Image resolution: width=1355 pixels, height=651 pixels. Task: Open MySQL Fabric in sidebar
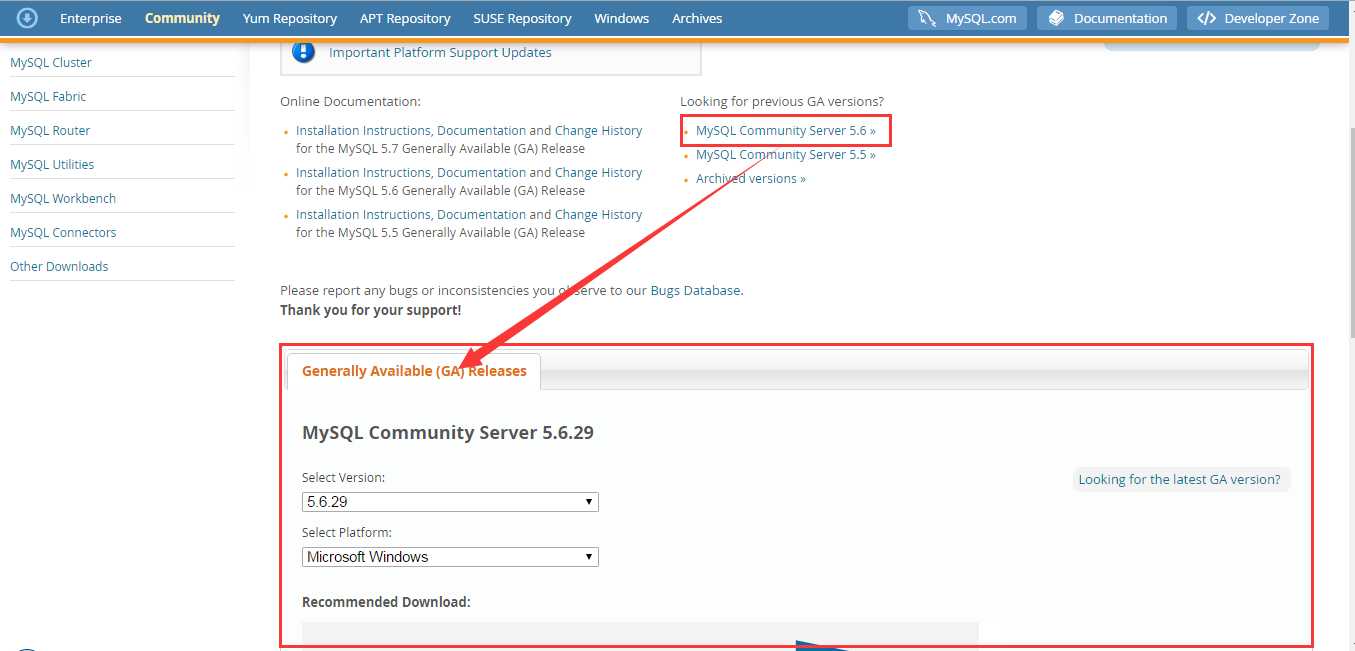48,96
